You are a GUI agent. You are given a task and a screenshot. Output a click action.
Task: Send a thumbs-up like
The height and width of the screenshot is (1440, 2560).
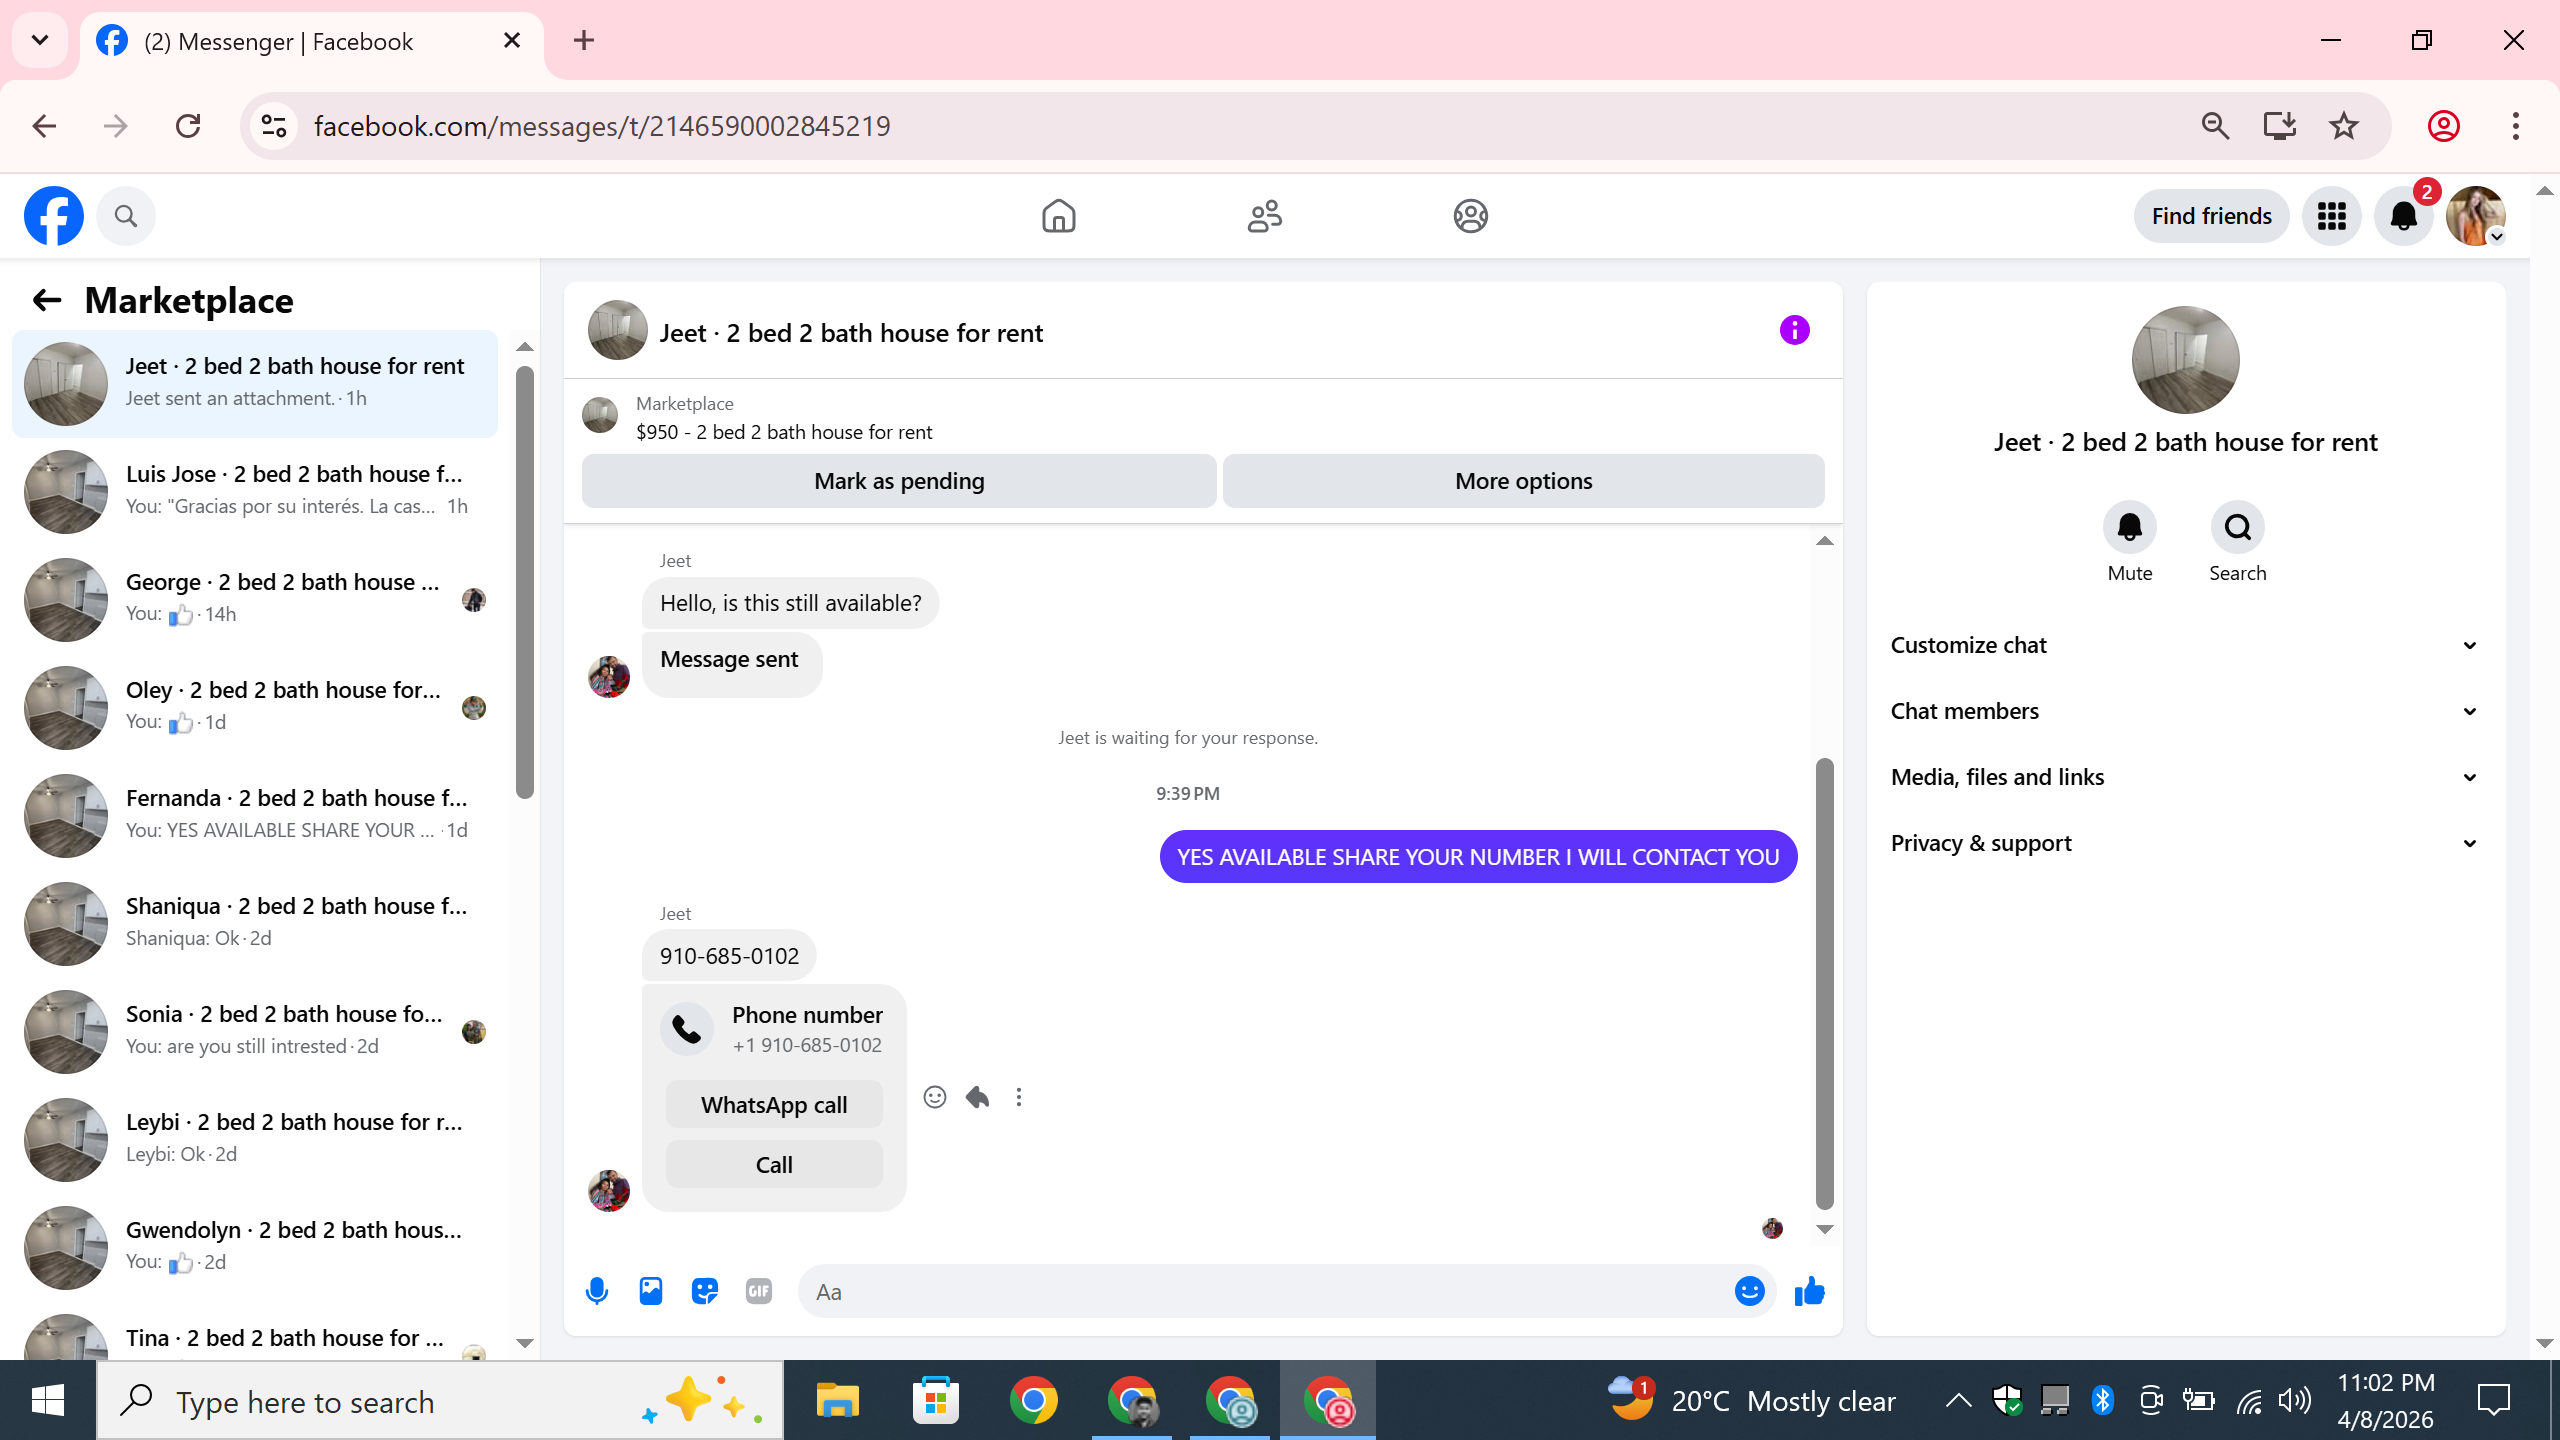[1809, 1291]
